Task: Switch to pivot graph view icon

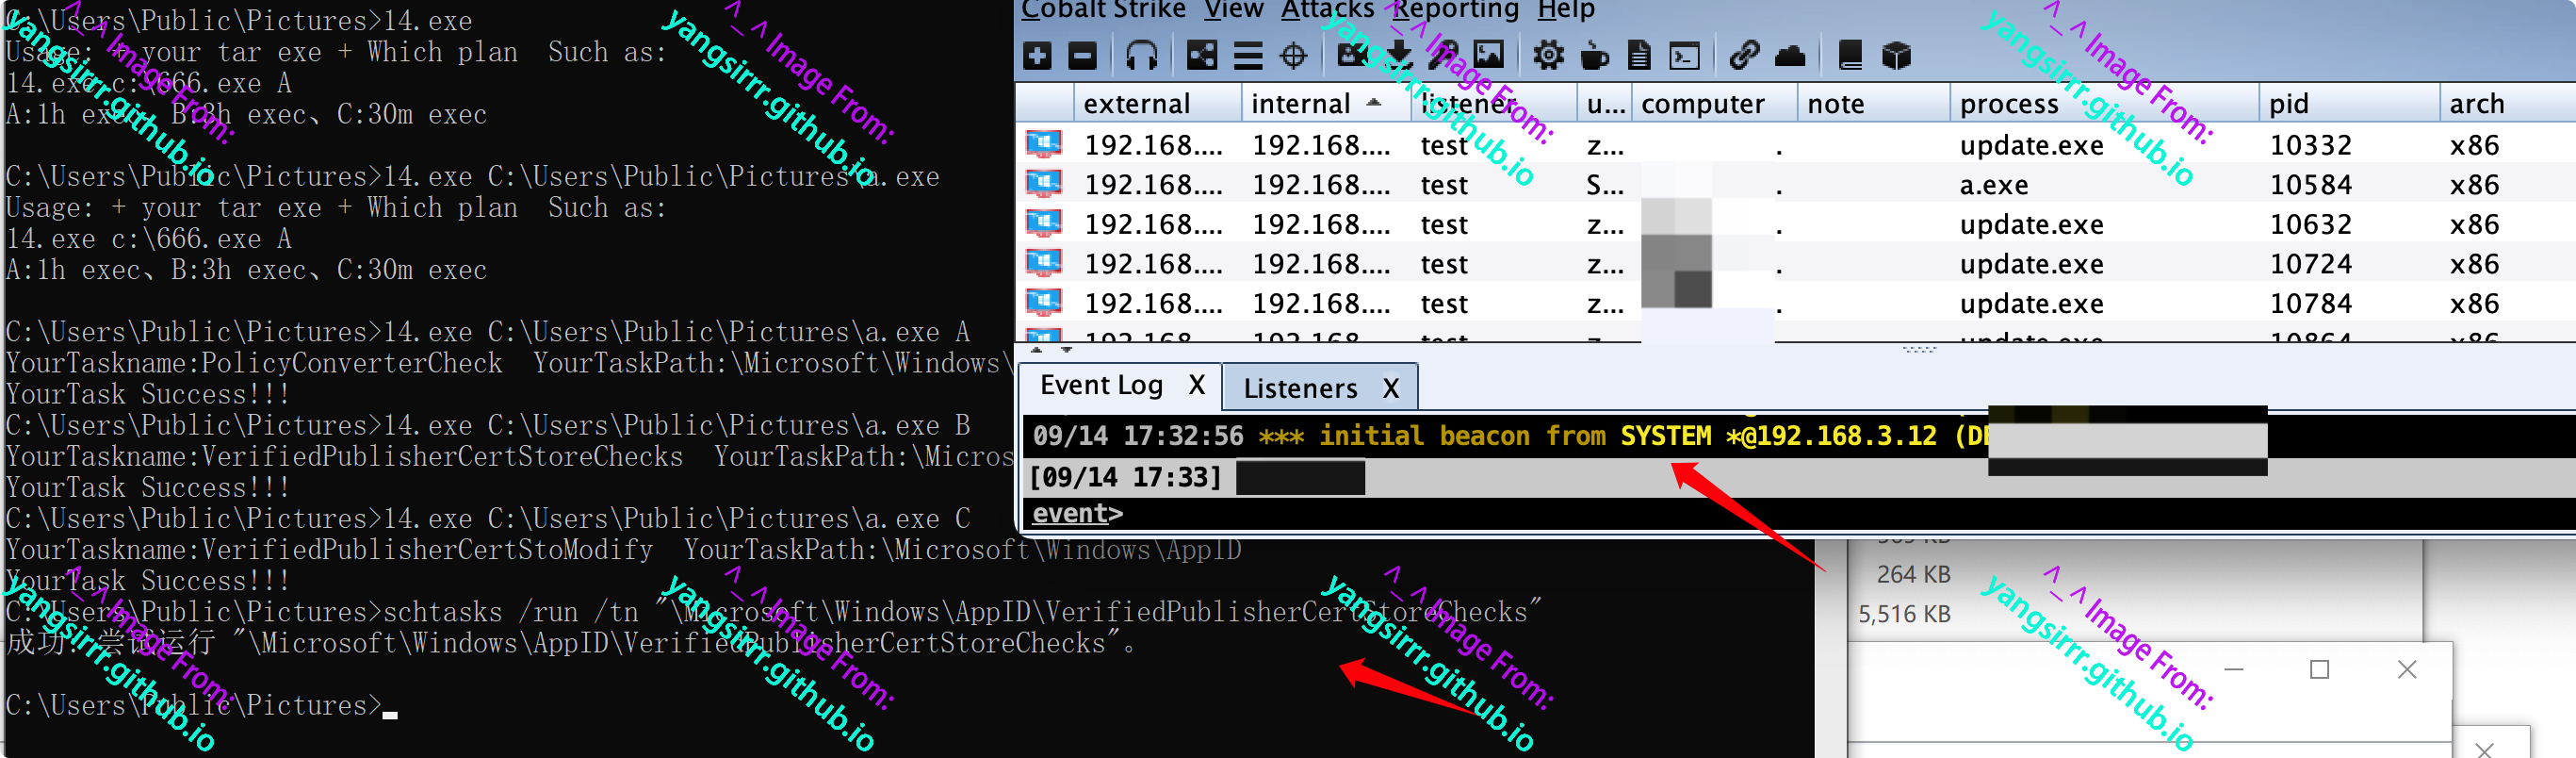Action: tap(1201, 55)
